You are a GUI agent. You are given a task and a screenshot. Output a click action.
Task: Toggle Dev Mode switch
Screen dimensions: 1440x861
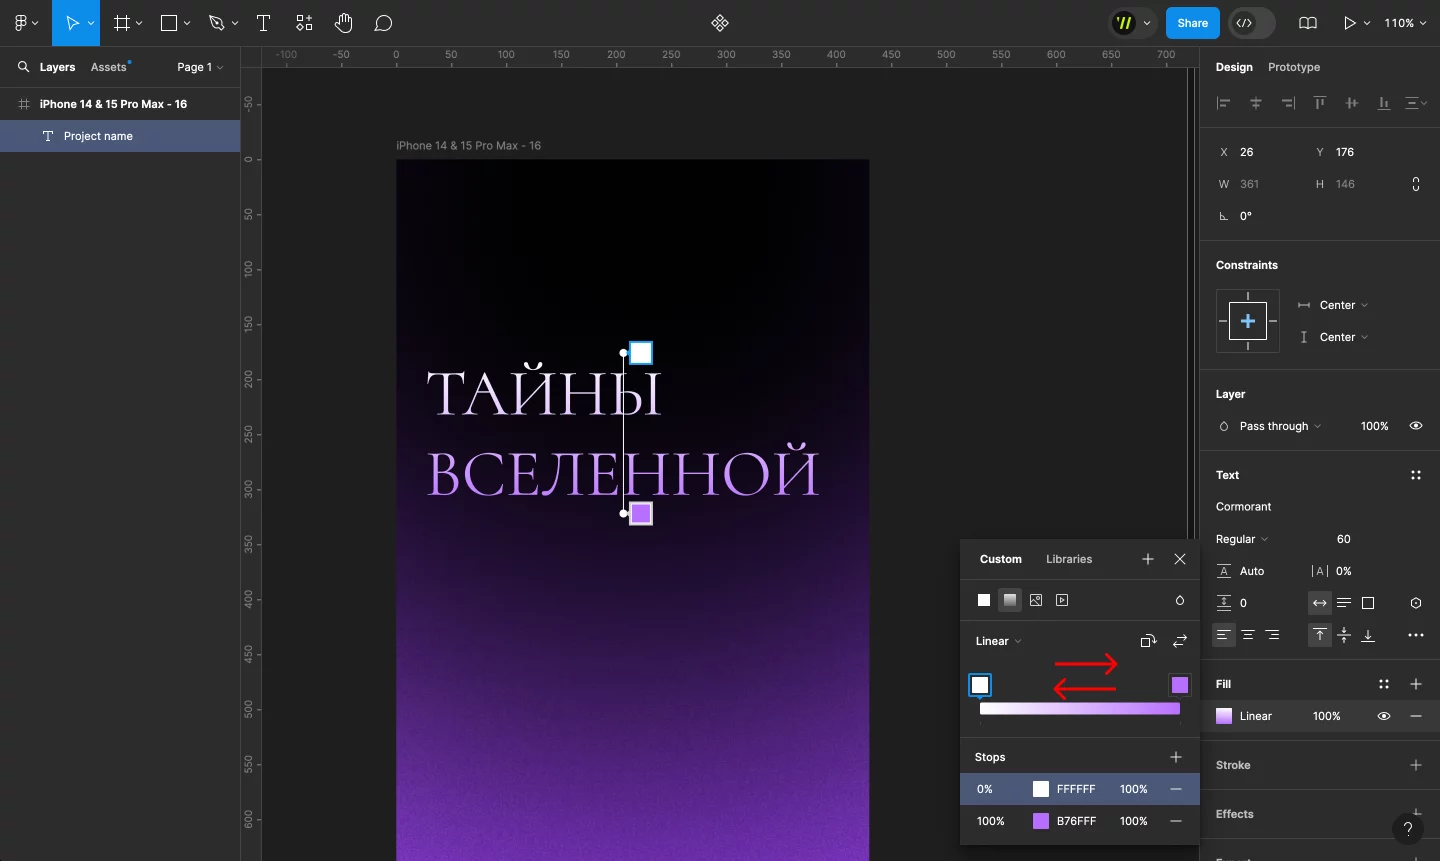(1252, 23)
